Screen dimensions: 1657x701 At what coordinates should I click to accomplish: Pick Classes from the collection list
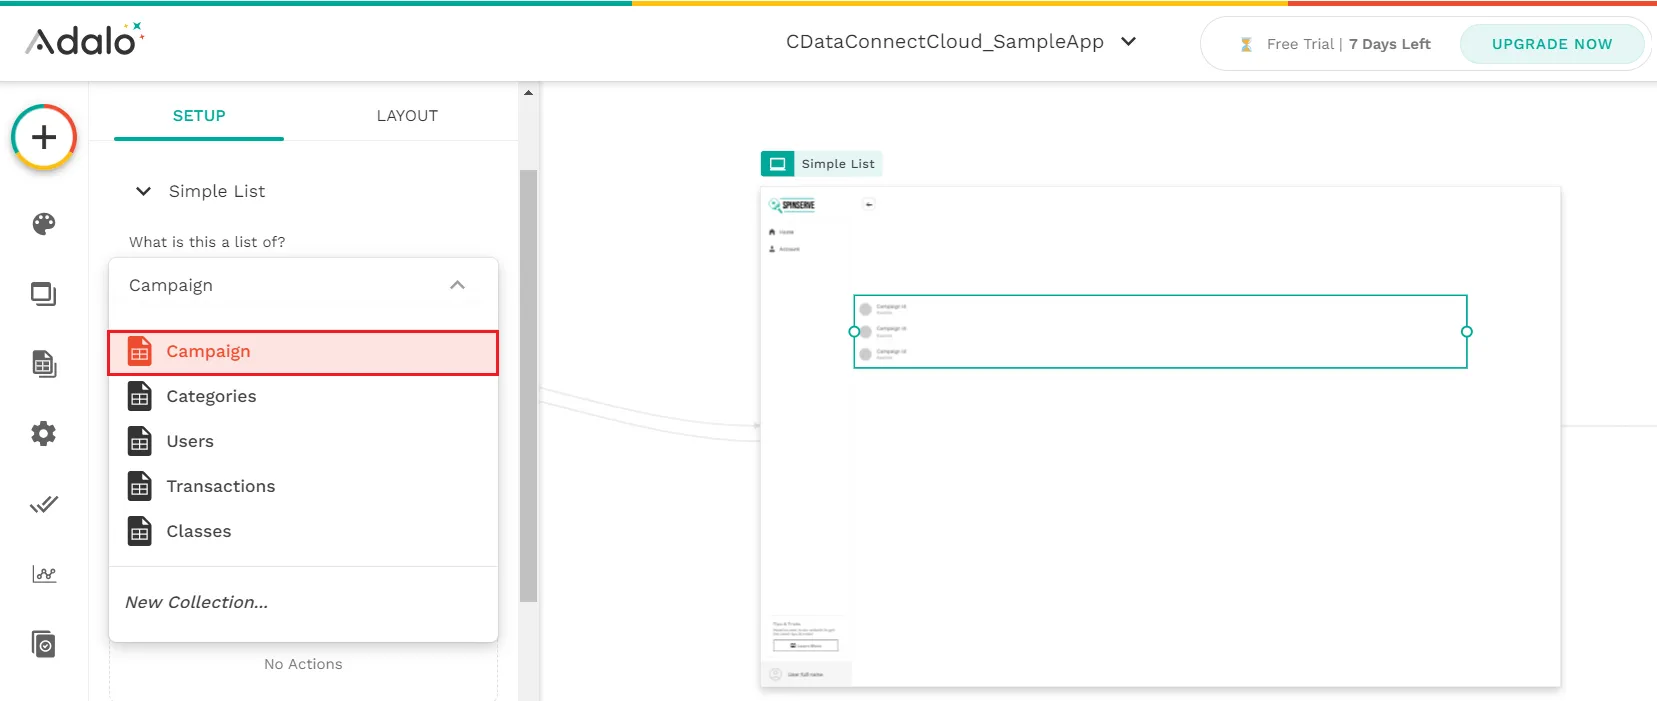198,532
